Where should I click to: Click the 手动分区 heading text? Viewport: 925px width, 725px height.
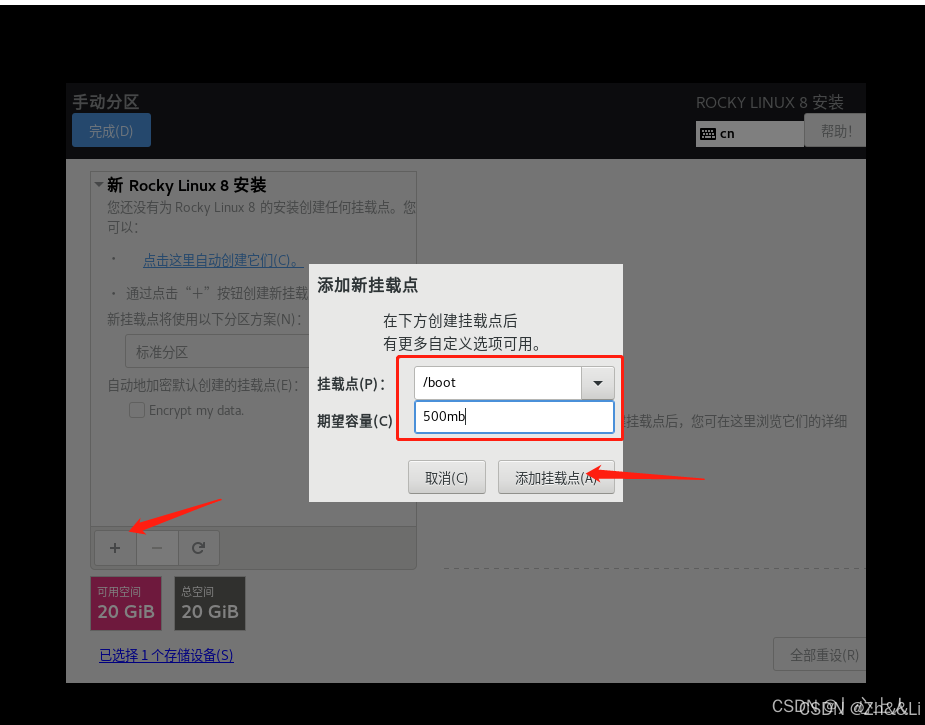pos(106,101)
